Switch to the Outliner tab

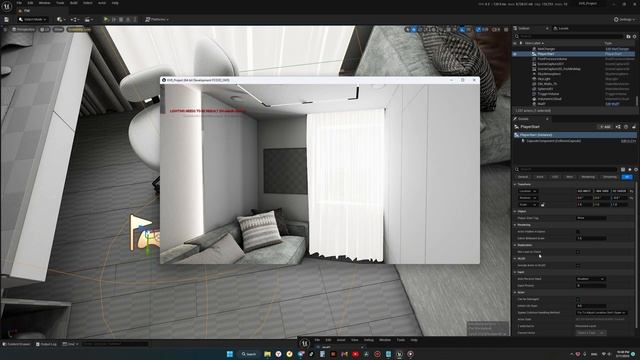(524, 28)
